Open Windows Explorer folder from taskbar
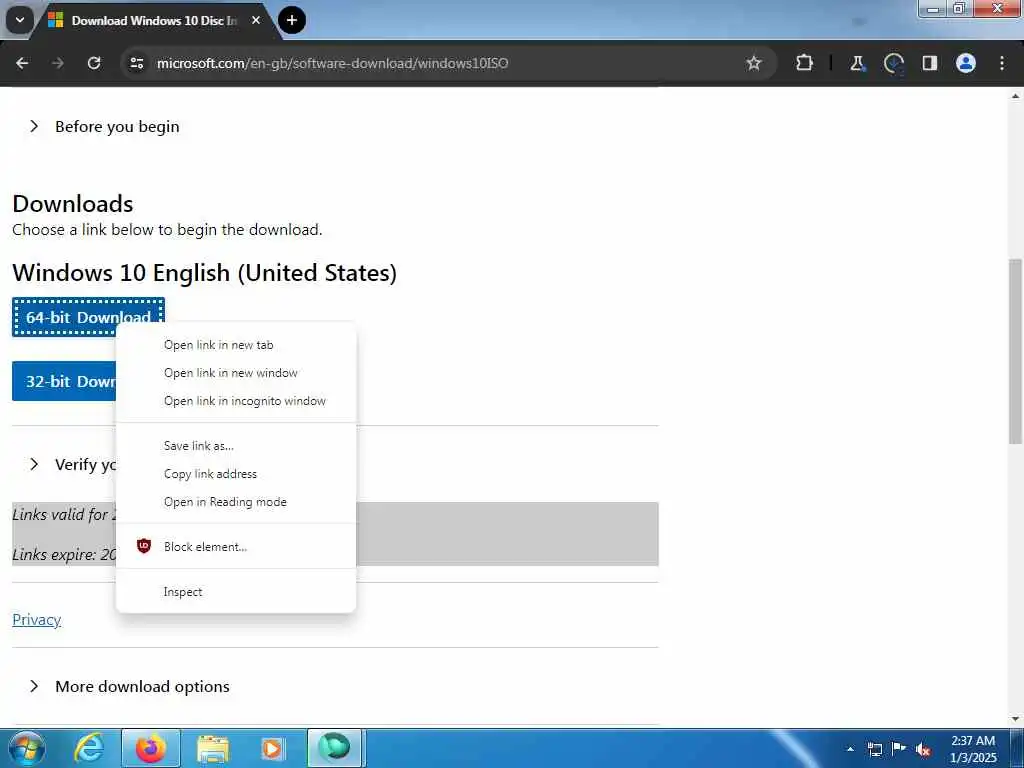 coord(213,748)
